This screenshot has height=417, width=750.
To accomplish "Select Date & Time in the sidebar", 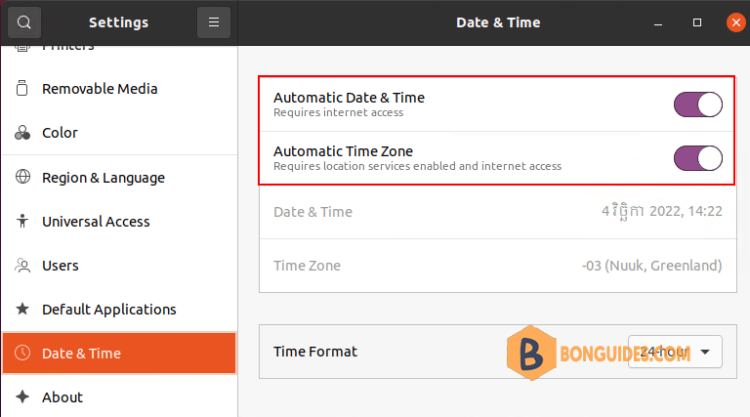I will 119,353.
